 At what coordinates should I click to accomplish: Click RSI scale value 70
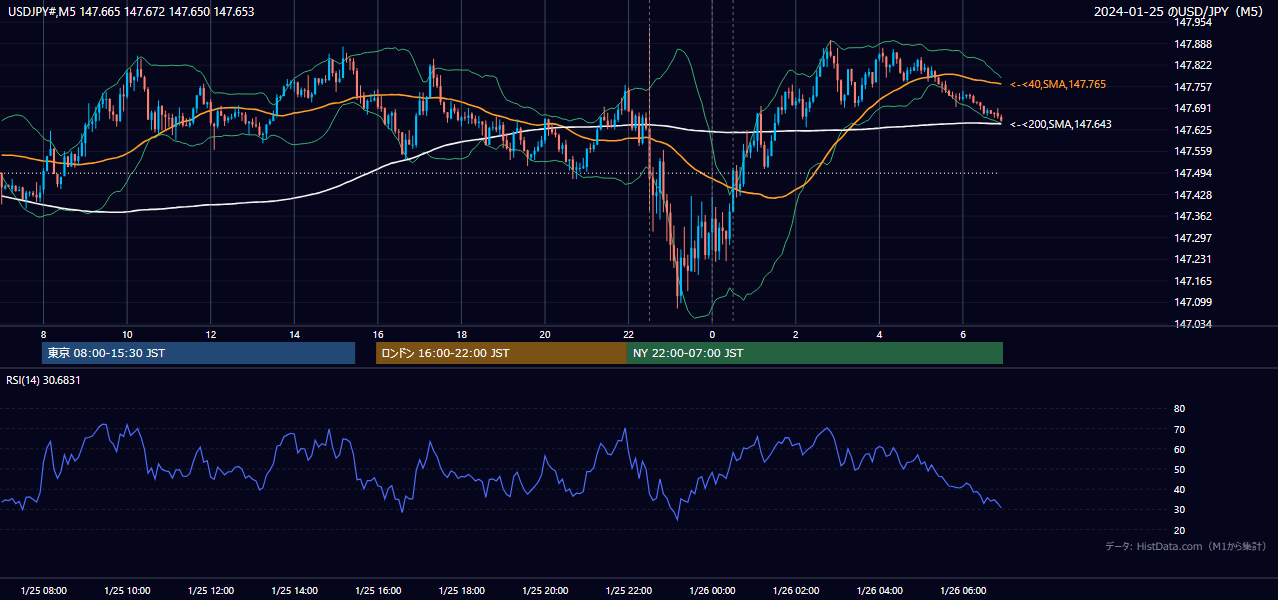click(1179, 429)
